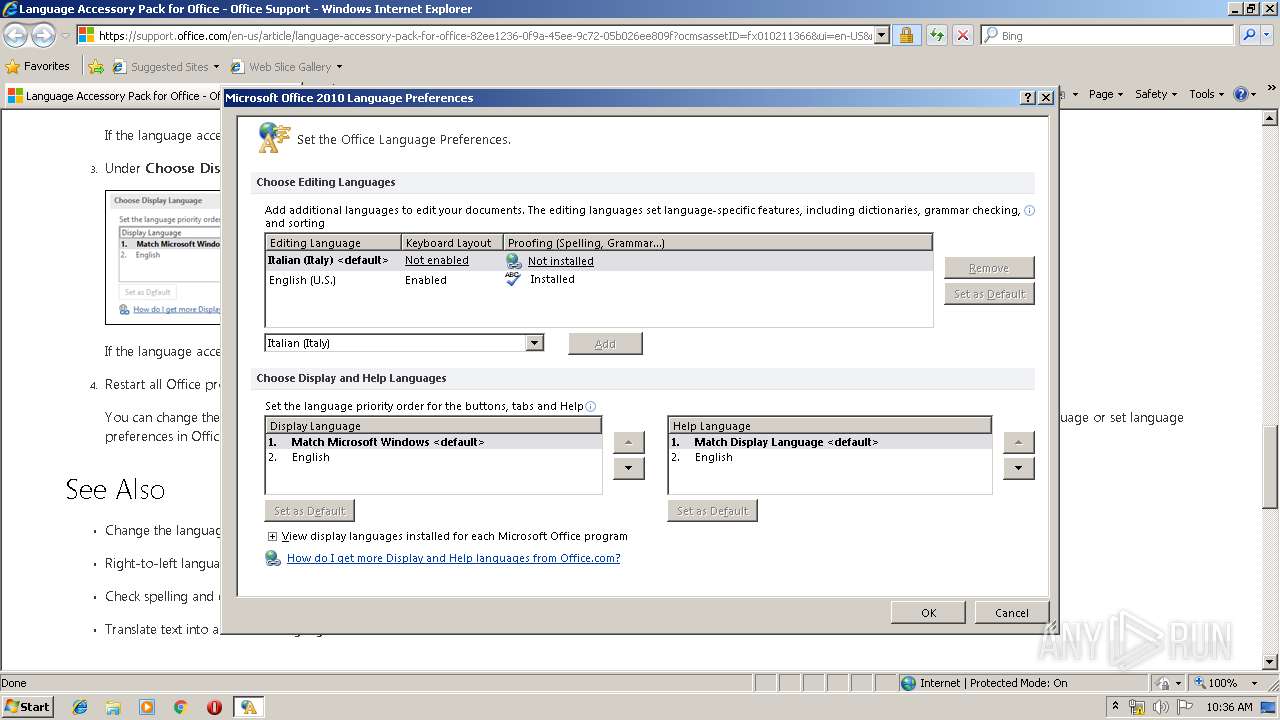Click the taskbar clock showing 10:36 AM
This screenshot has height=720, width=1280.
[x=1229, y=707]
